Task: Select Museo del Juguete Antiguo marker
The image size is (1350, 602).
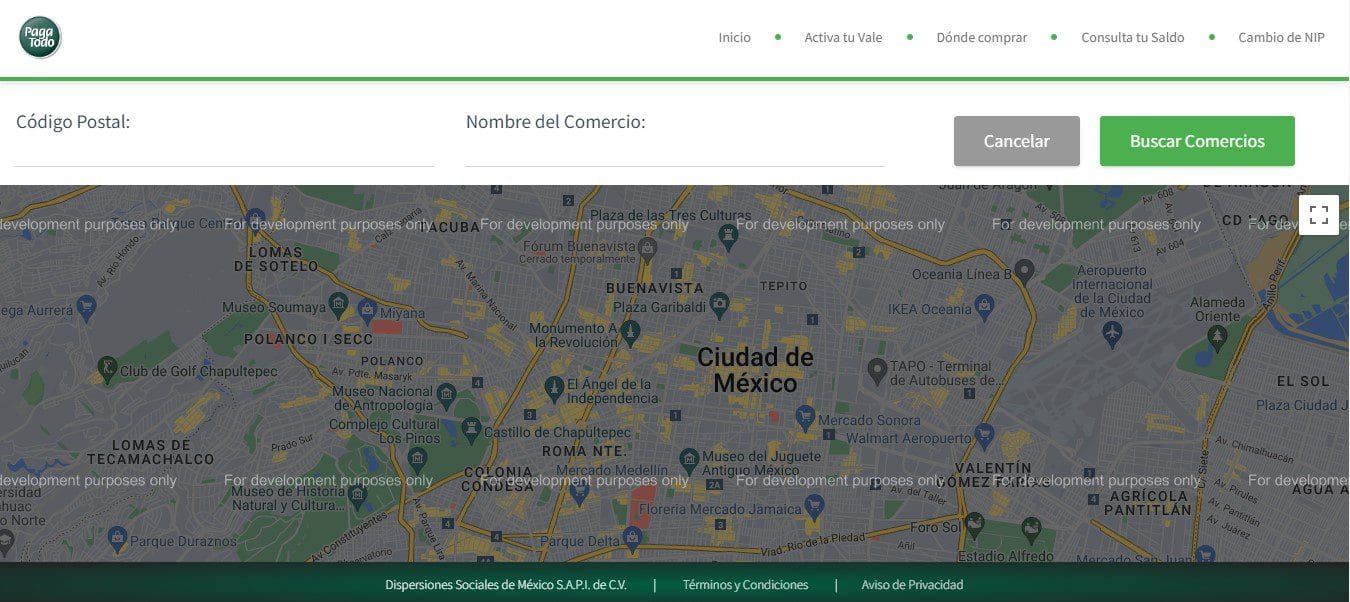Action: tap(689, 460)
